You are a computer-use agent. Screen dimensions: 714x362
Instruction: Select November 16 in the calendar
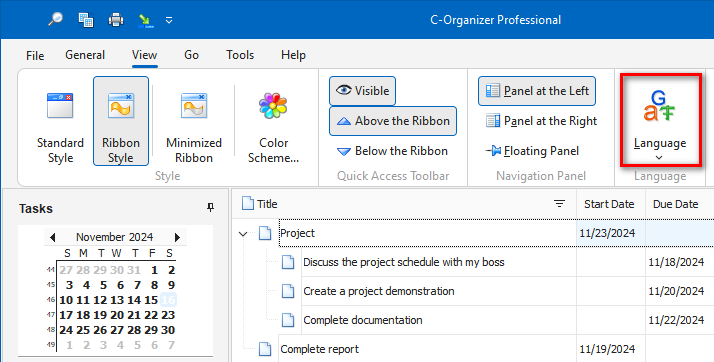tap(168, 300)
